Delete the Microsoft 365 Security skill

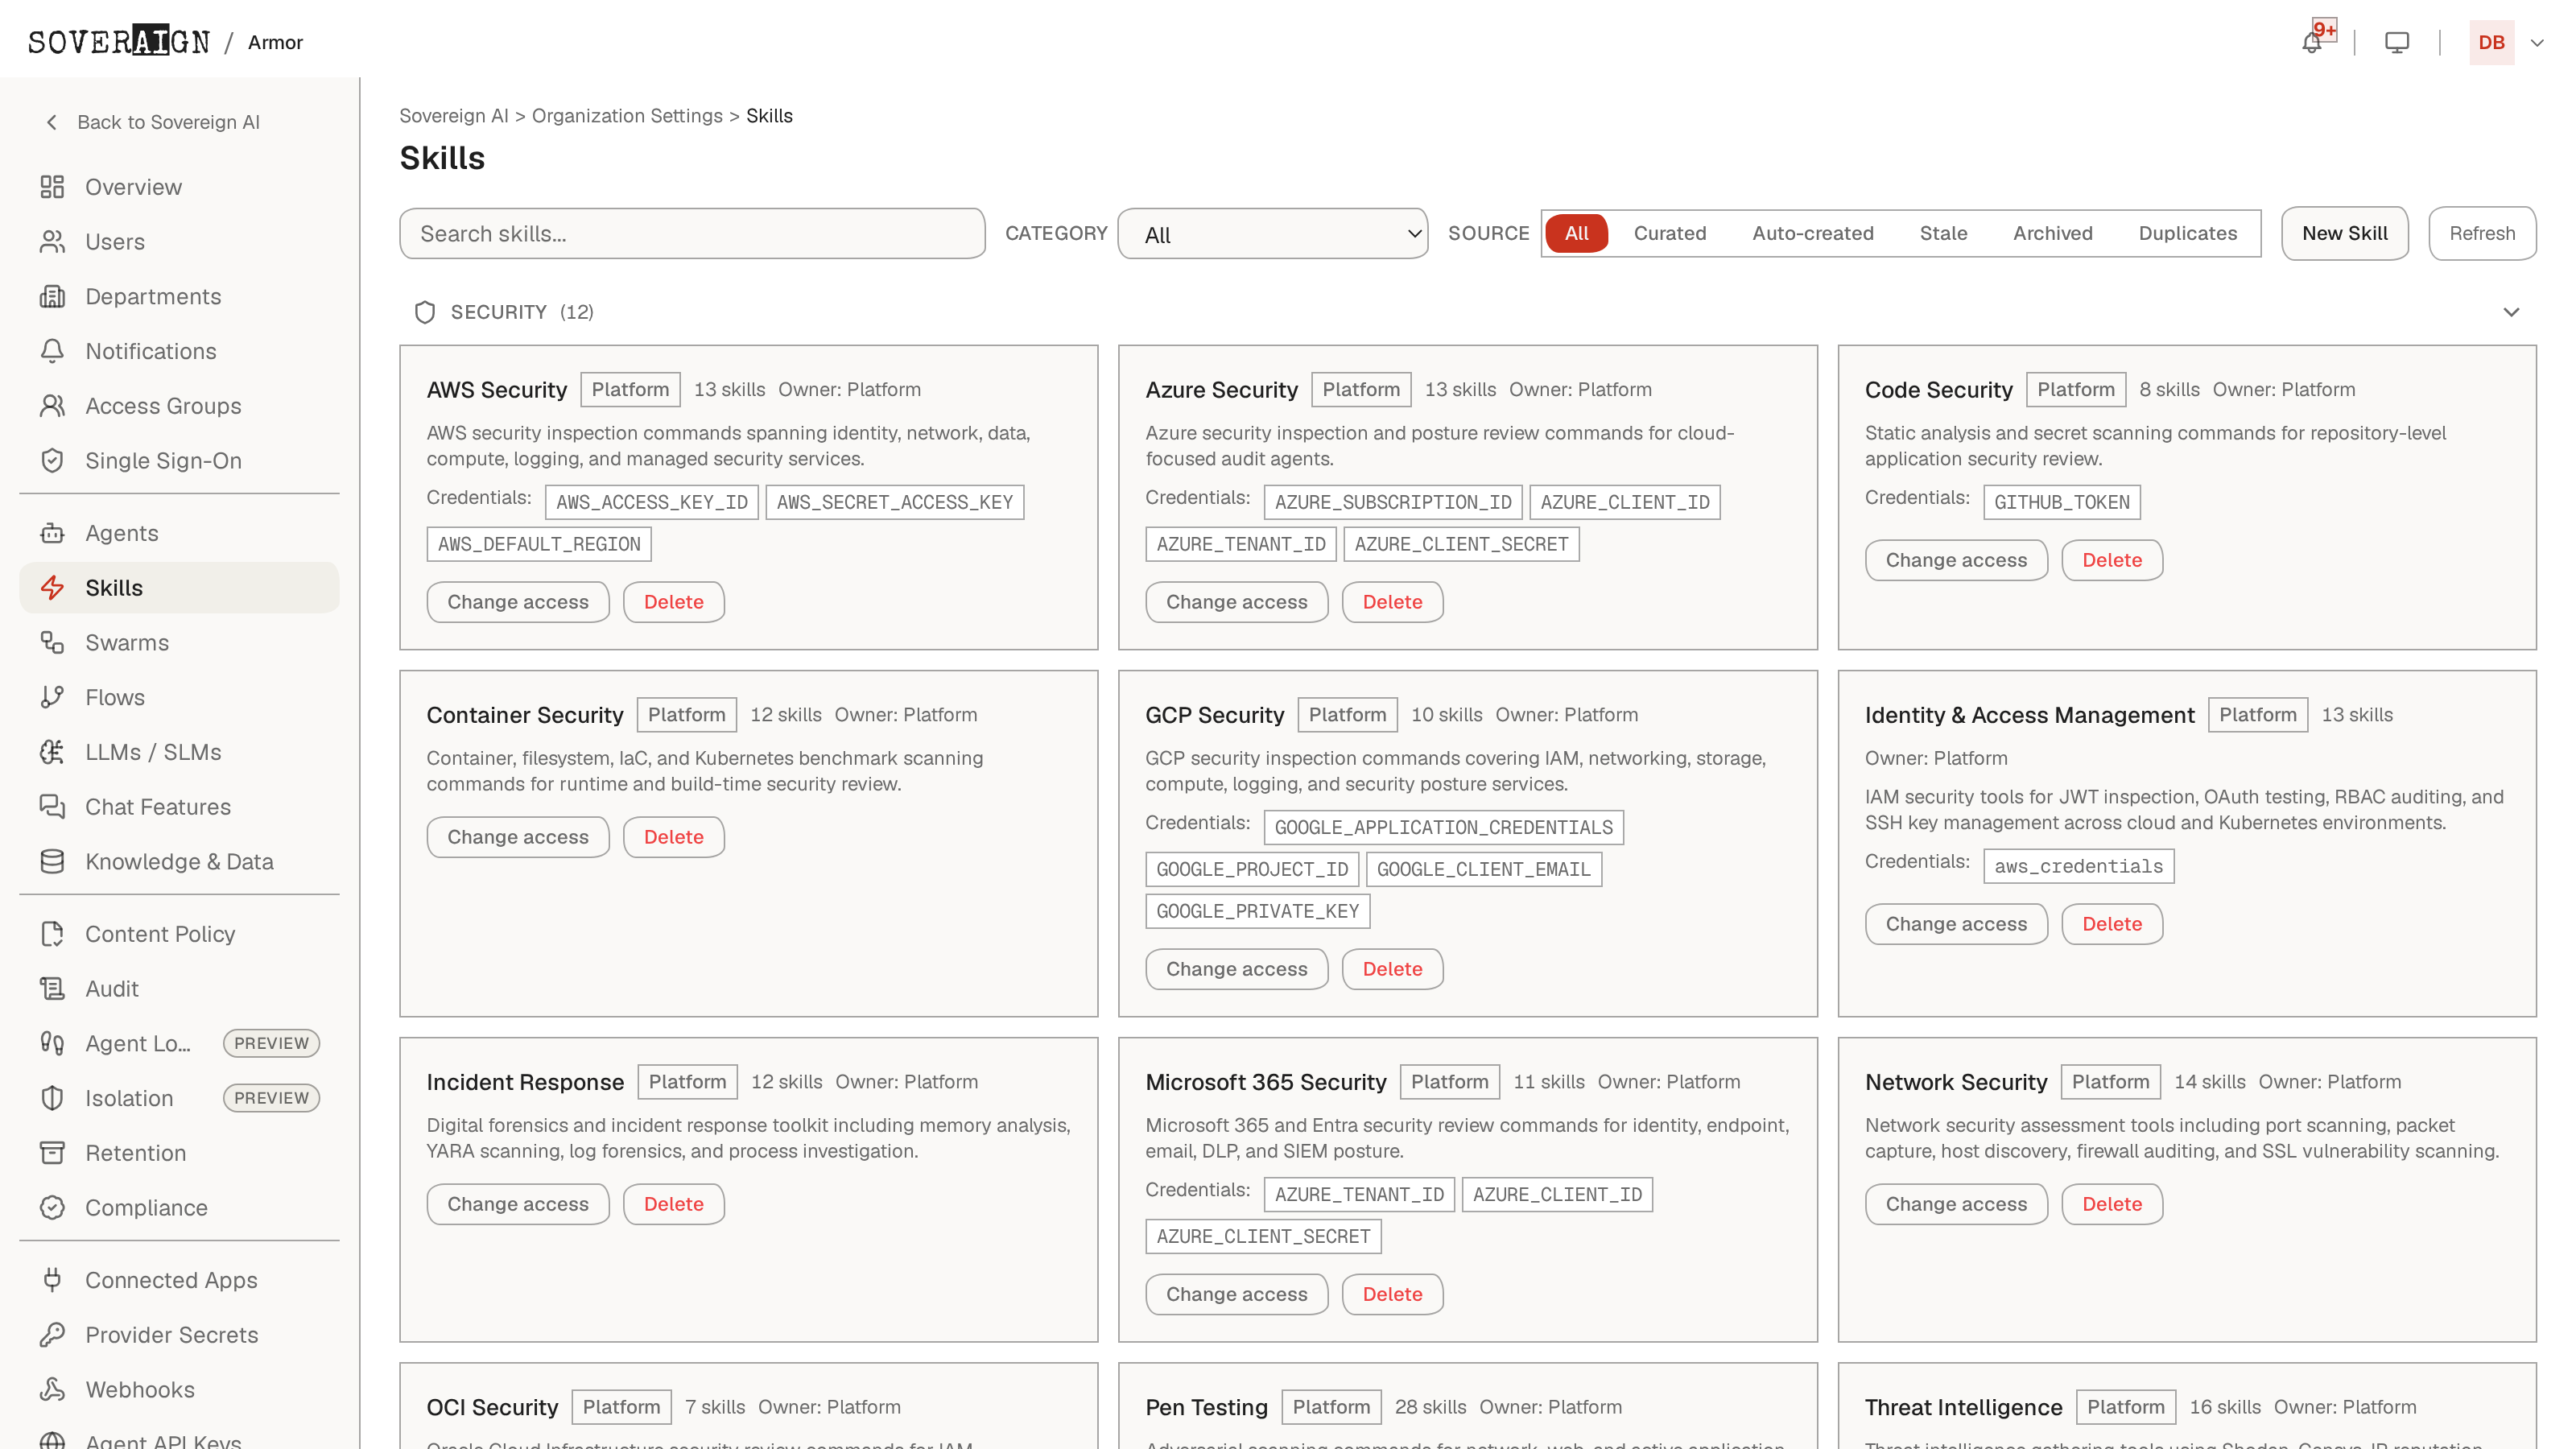(x=1392, y=1294)
